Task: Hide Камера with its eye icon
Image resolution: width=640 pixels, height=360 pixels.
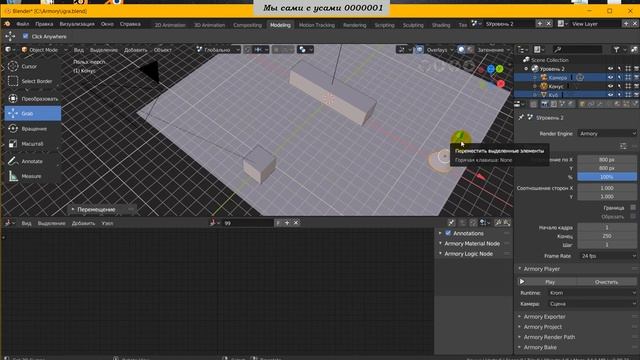Action: (x=611, y=78)
